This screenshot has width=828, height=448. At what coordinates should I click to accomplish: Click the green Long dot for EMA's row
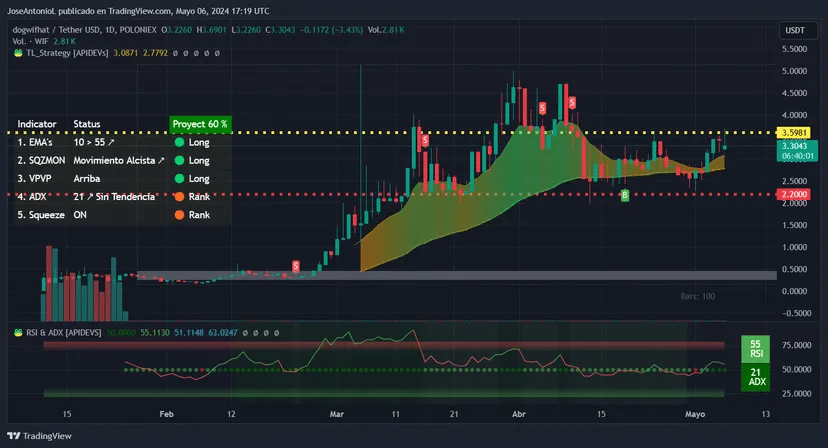coord(180,142)
